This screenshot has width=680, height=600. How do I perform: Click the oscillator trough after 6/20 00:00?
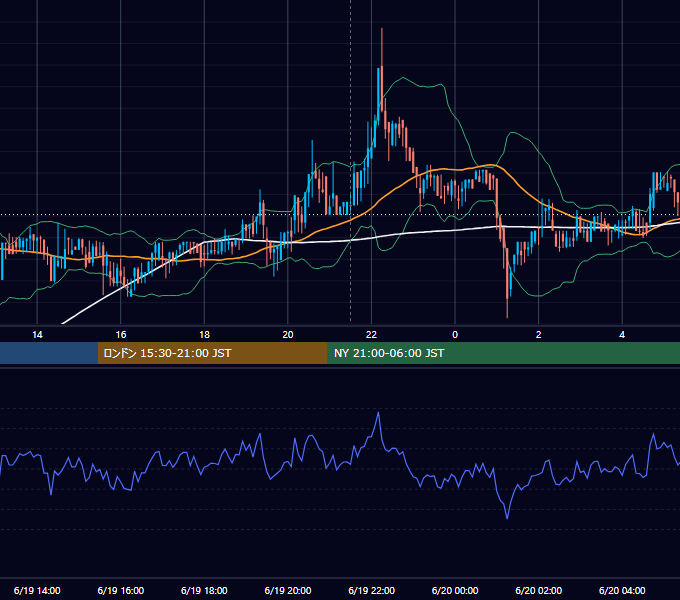tap(507, 518)
